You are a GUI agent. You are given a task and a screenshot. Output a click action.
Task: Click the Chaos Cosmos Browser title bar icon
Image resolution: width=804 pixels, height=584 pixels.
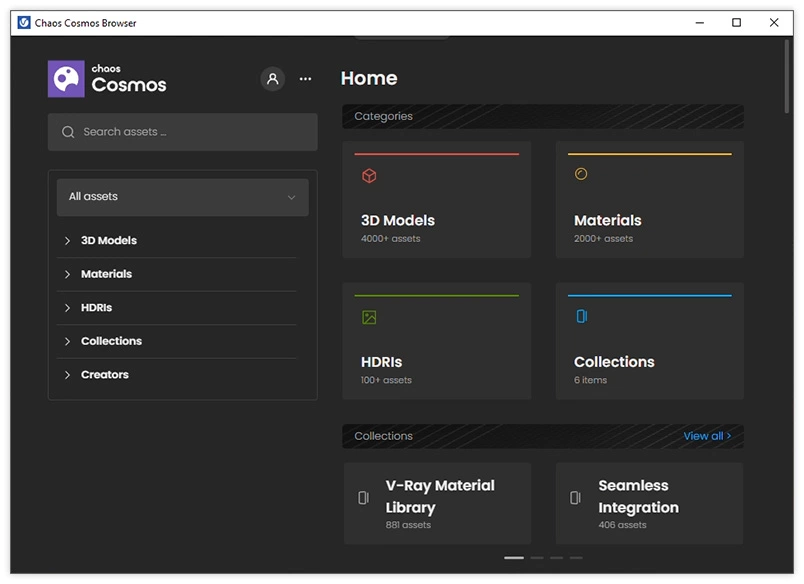(x=24, y=23)
